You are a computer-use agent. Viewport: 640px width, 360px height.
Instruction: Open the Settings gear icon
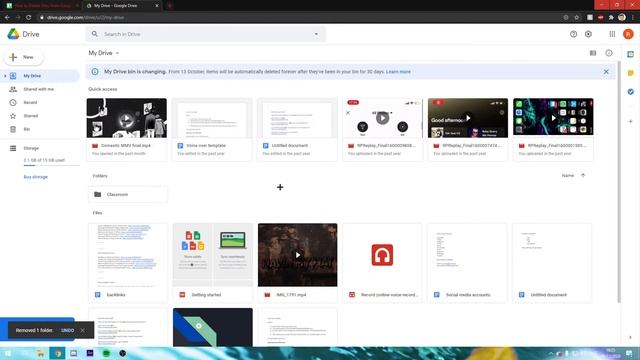click(588, 34)
